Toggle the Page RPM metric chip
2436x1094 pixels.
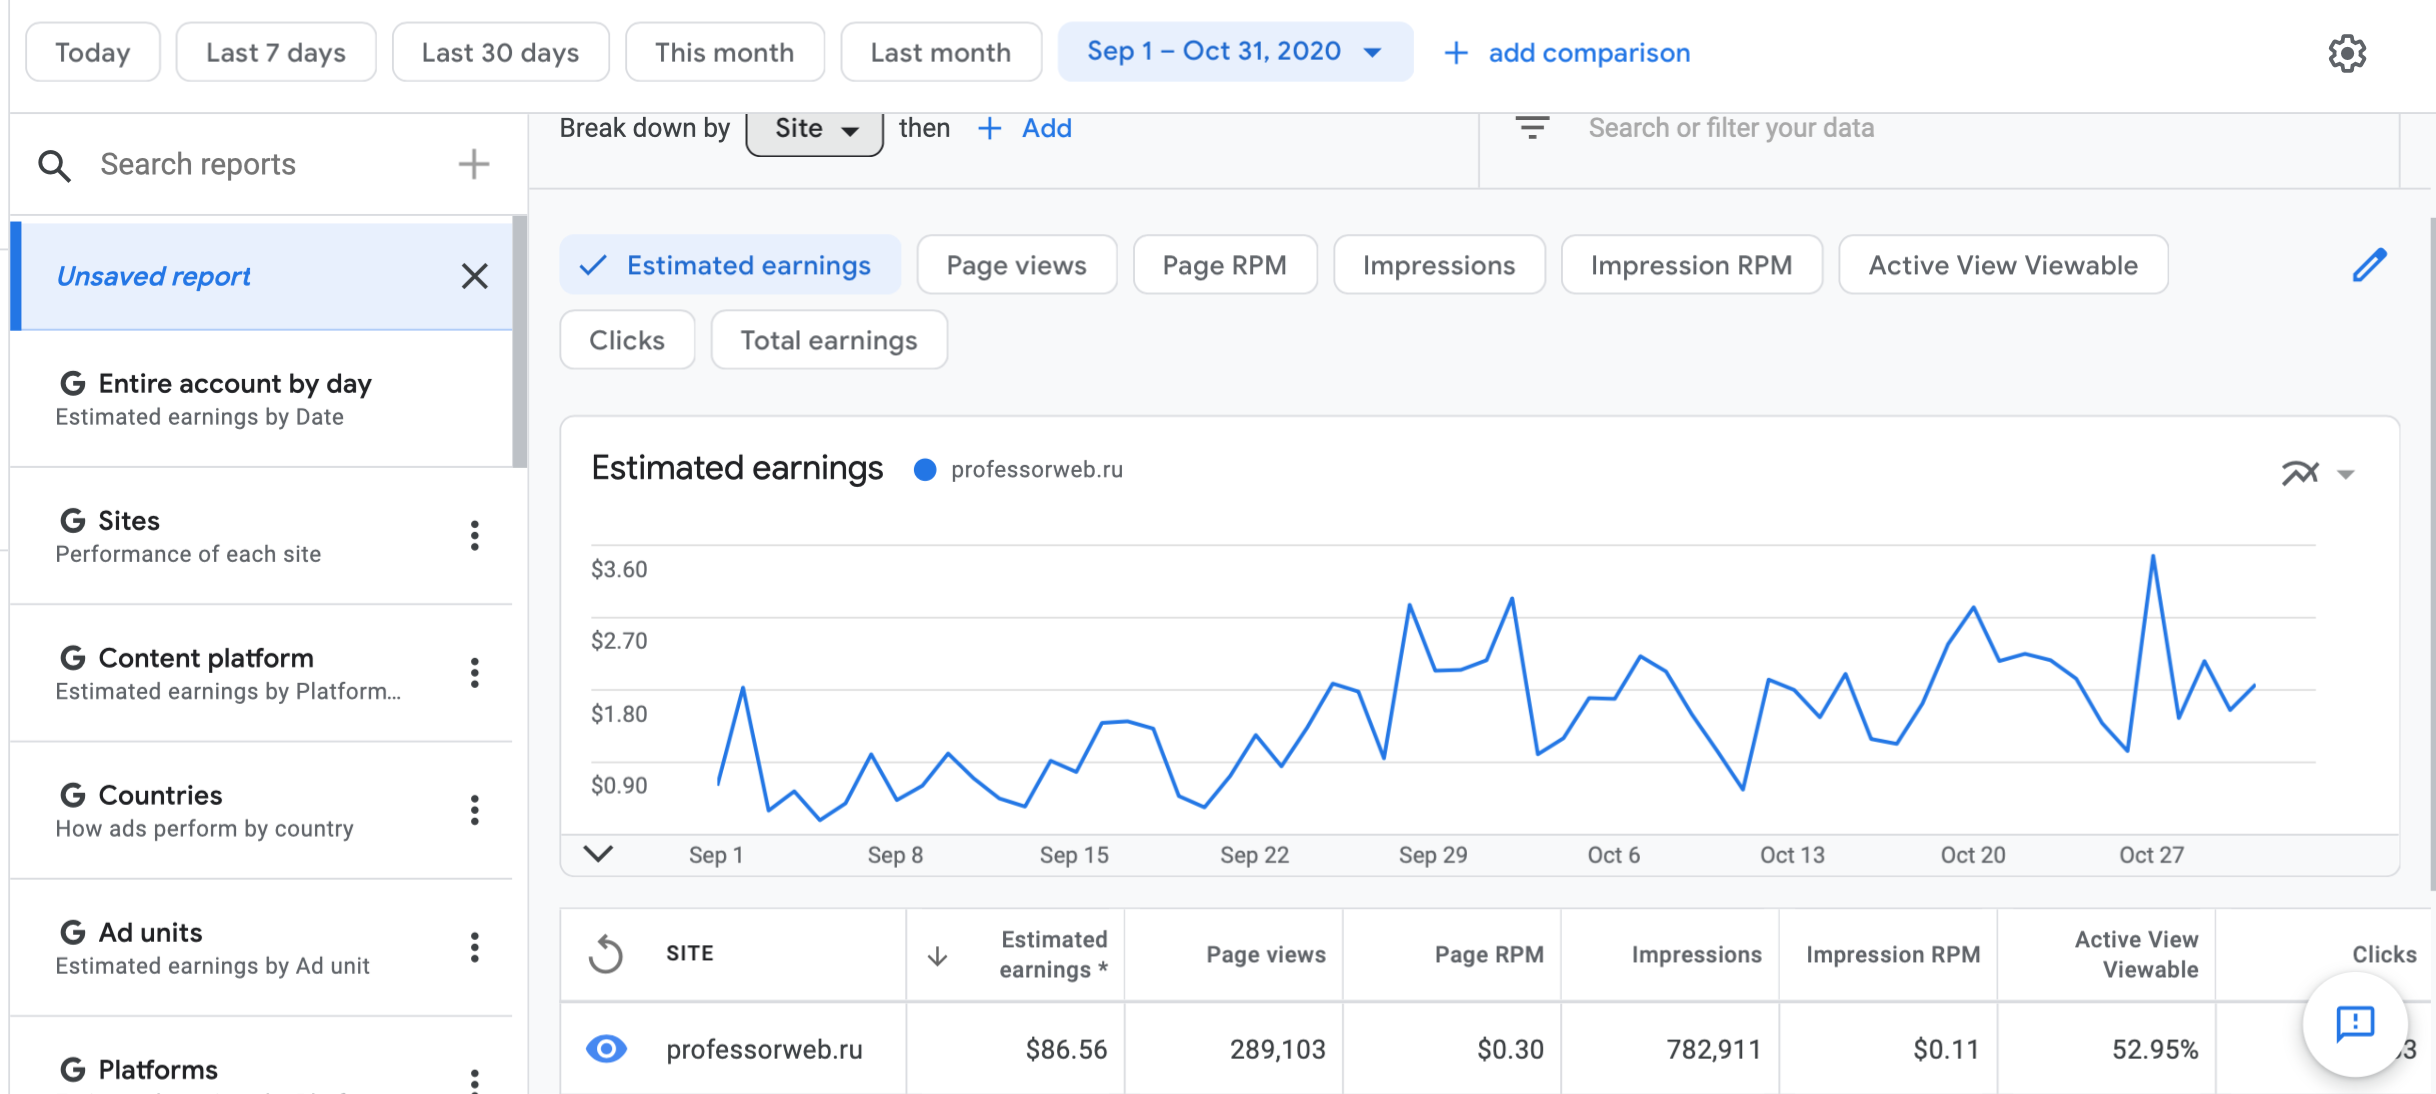1224,265
